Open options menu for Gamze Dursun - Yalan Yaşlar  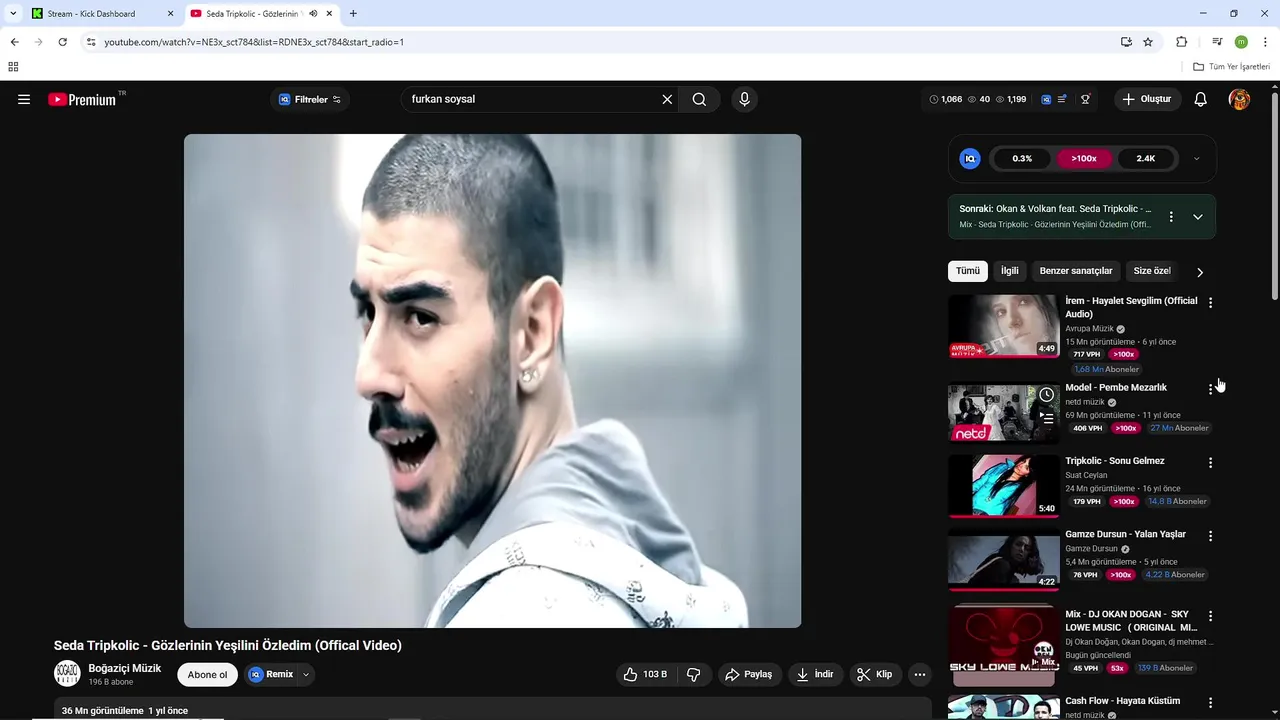coord(1210,536)
